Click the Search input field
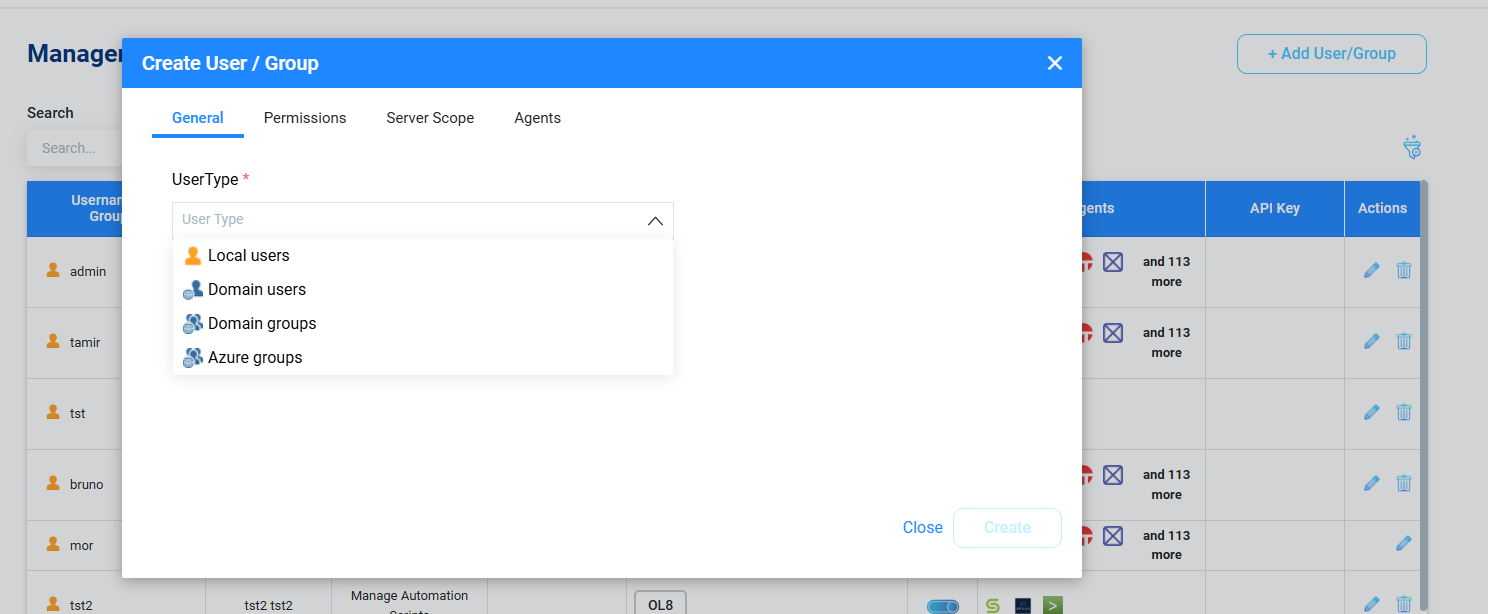The image size is (1488, 614). 74,148
